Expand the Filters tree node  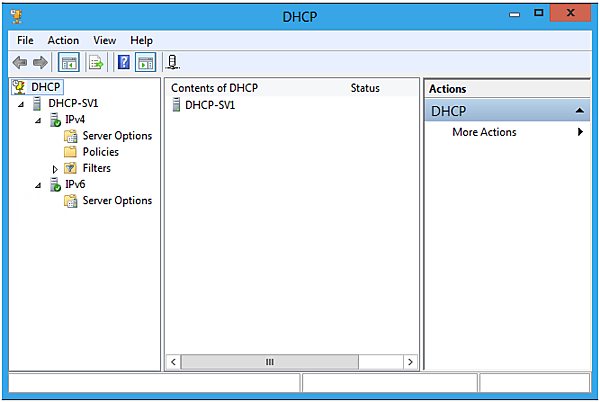(x=55, y=169)
